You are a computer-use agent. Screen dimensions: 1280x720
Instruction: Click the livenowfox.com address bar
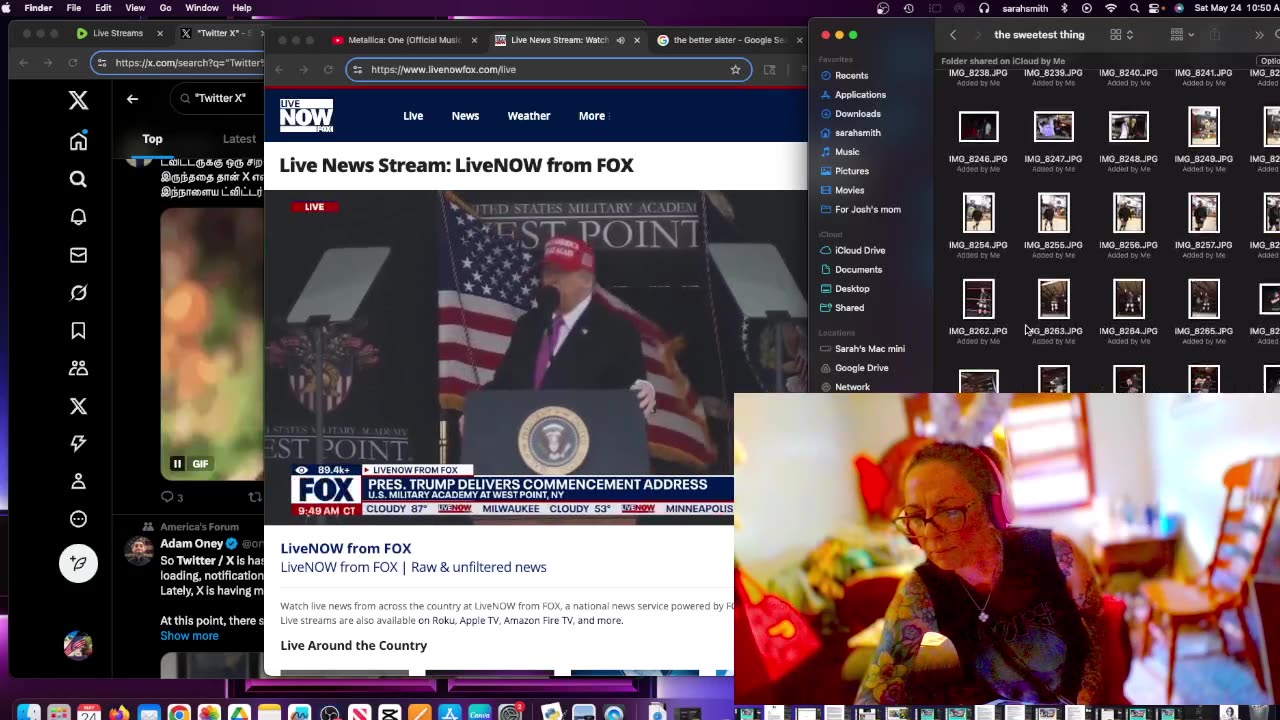pyautogui.click(x=547, y=70)
